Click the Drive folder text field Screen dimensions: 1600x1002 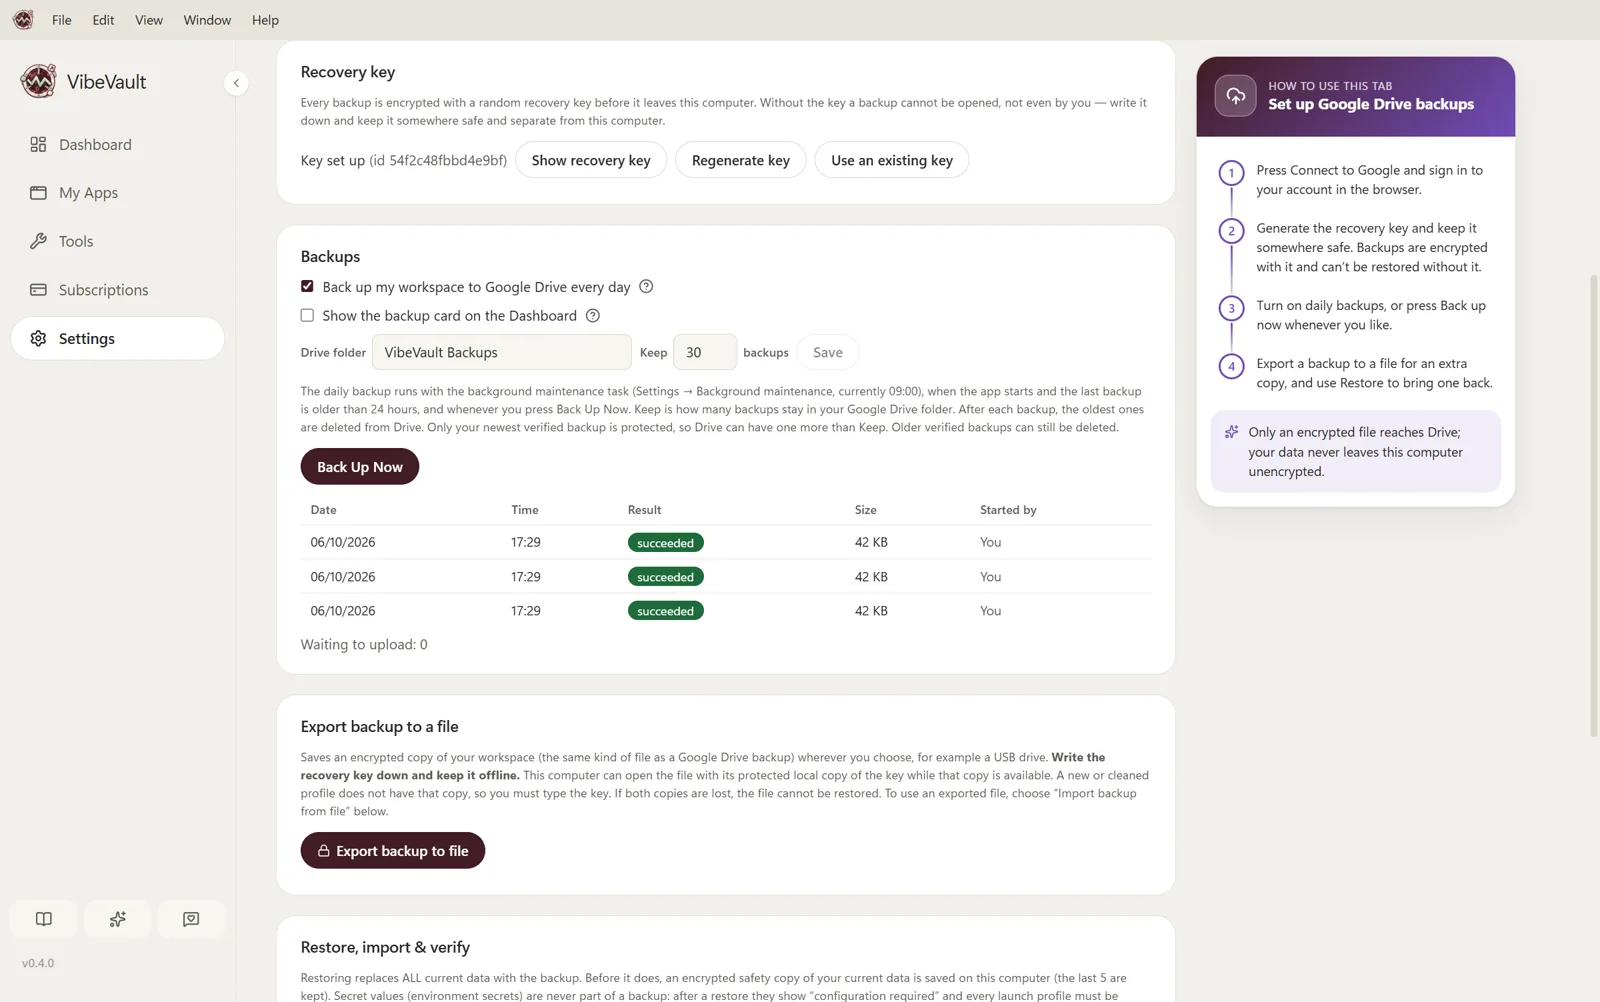coord(502,352)
